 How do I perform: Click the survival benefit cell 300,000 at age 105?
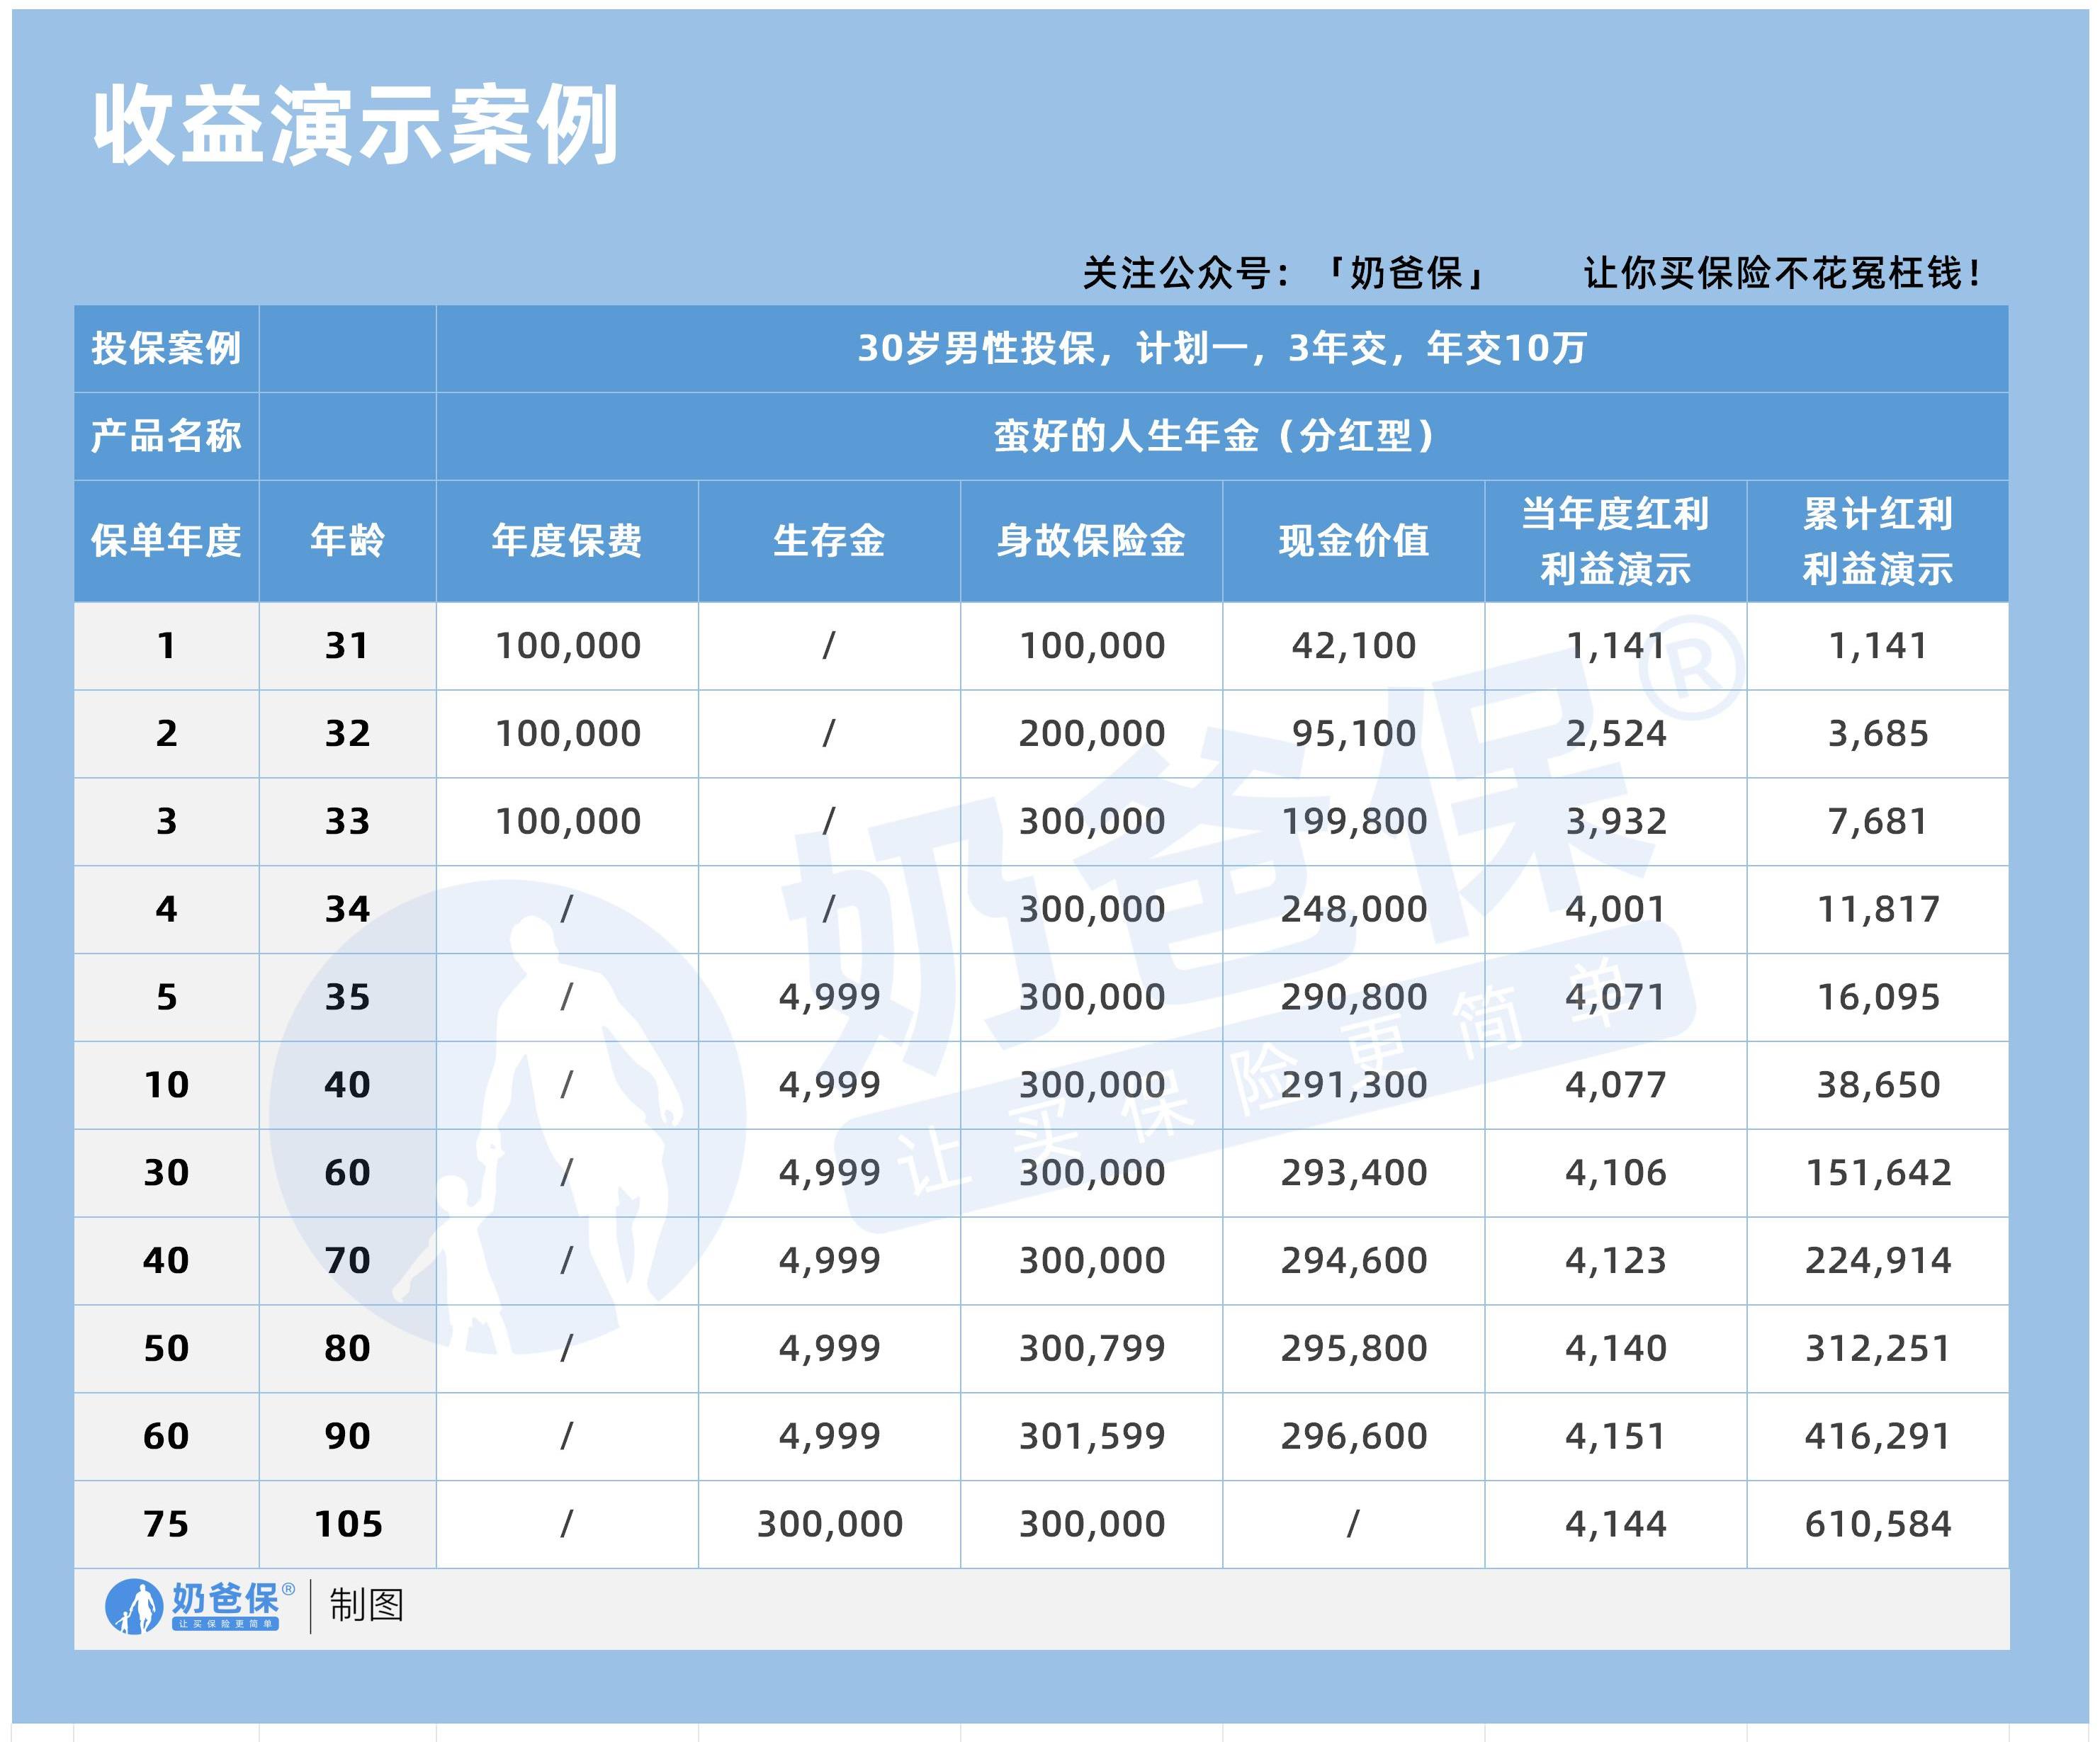click(829, 1524)
